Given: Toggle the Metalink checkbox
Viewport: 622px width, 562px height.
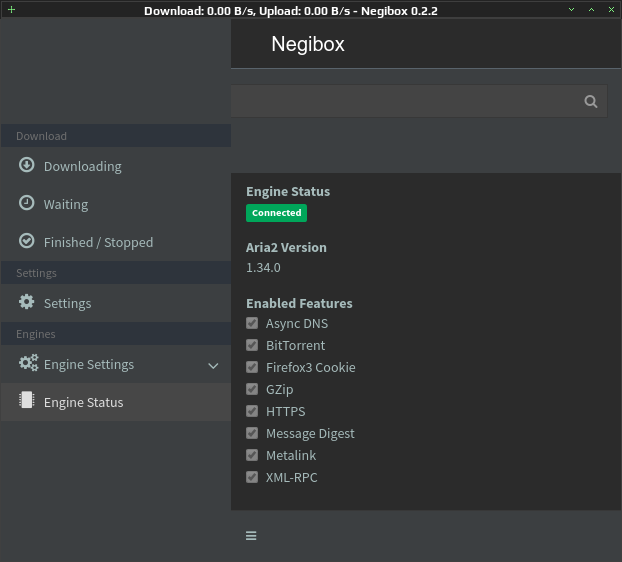Looking at the screenshot, I should tap(252, 455).
